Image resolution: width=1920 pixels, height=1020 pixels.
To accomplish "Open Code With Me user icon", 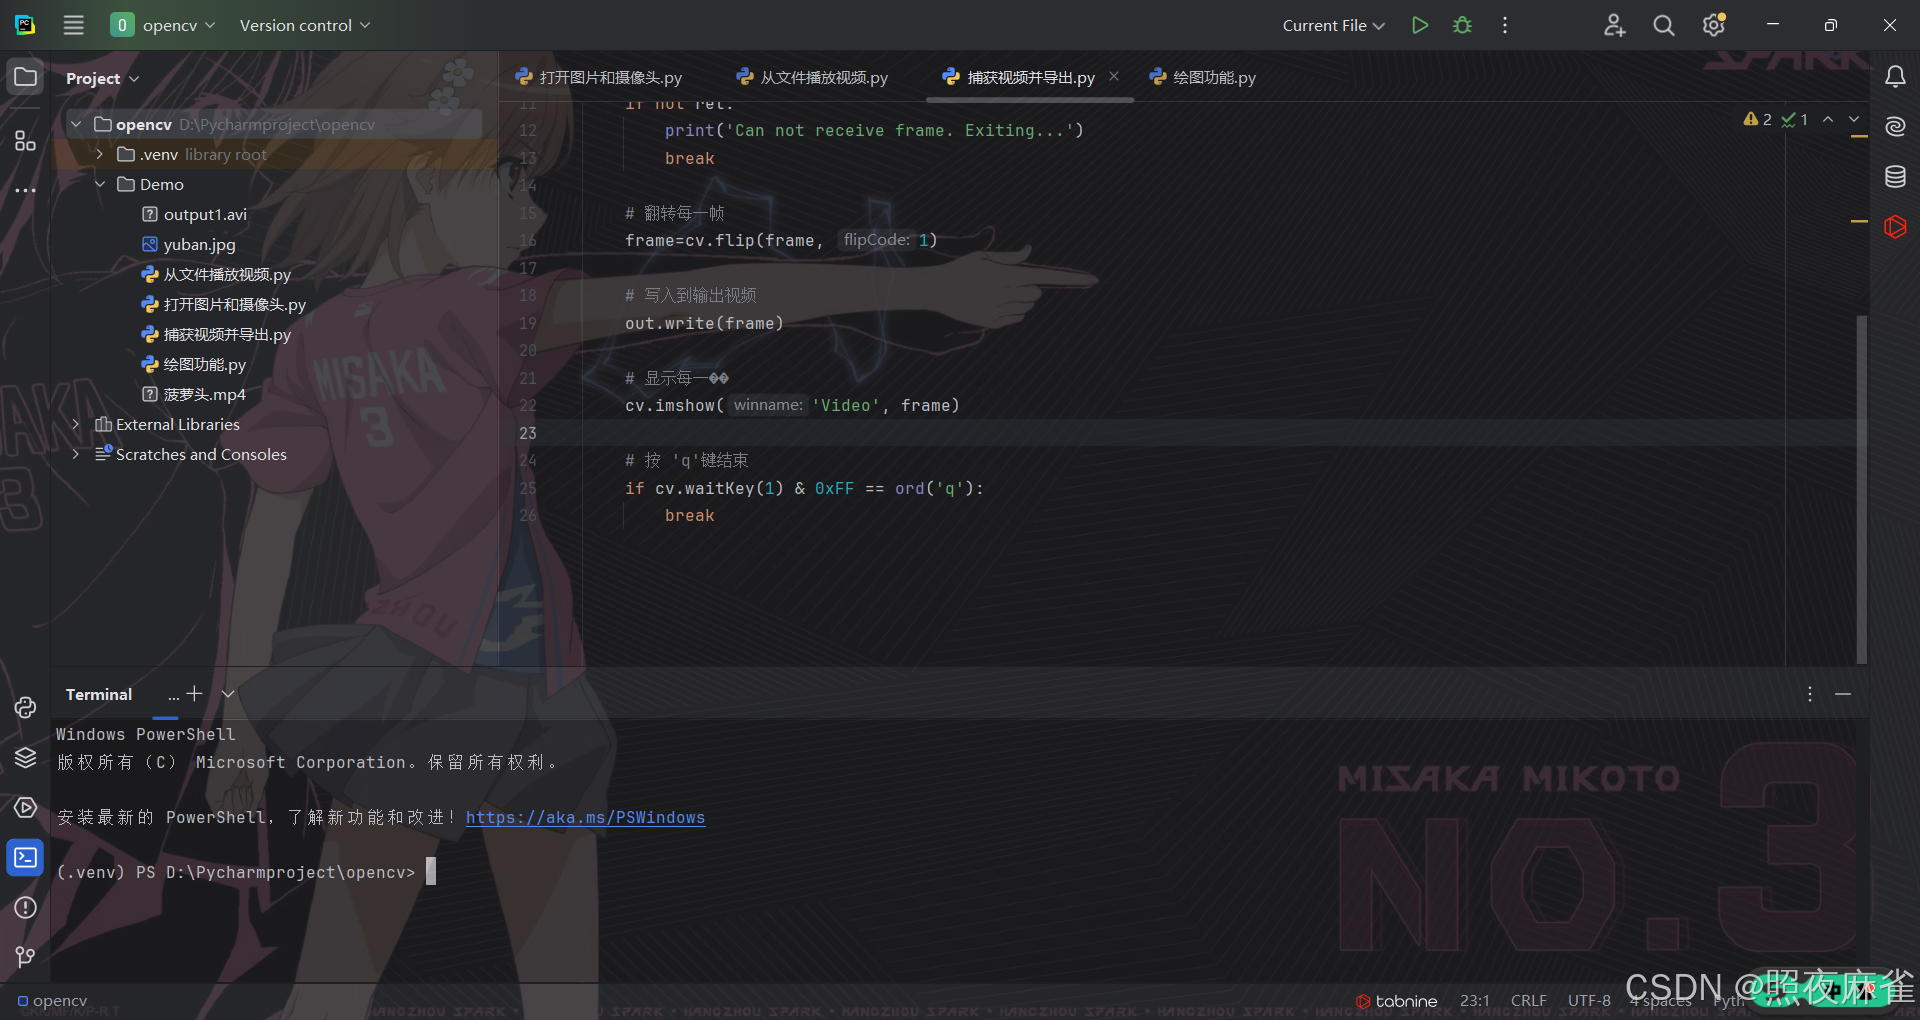I will pos(1614,25).
